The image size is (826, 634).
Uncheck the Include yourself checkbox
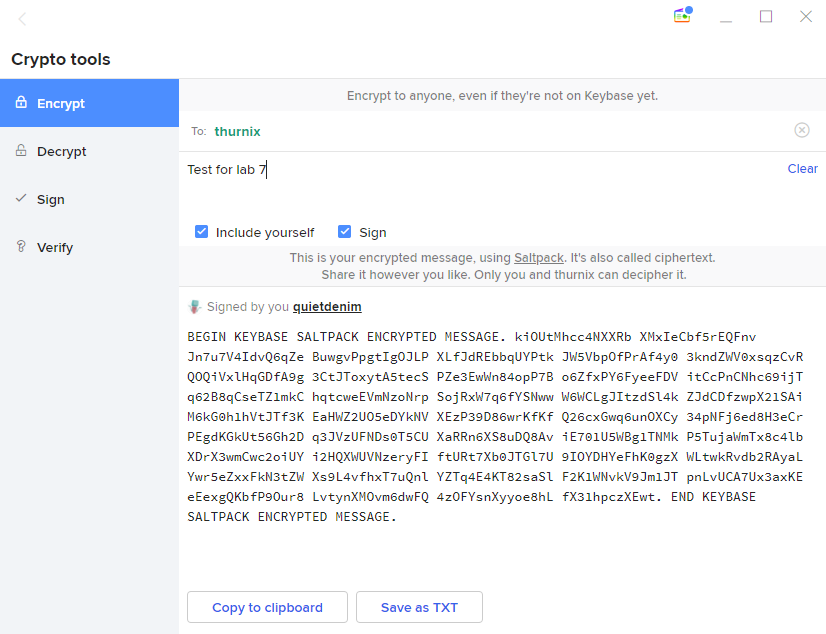pos(201,232)
